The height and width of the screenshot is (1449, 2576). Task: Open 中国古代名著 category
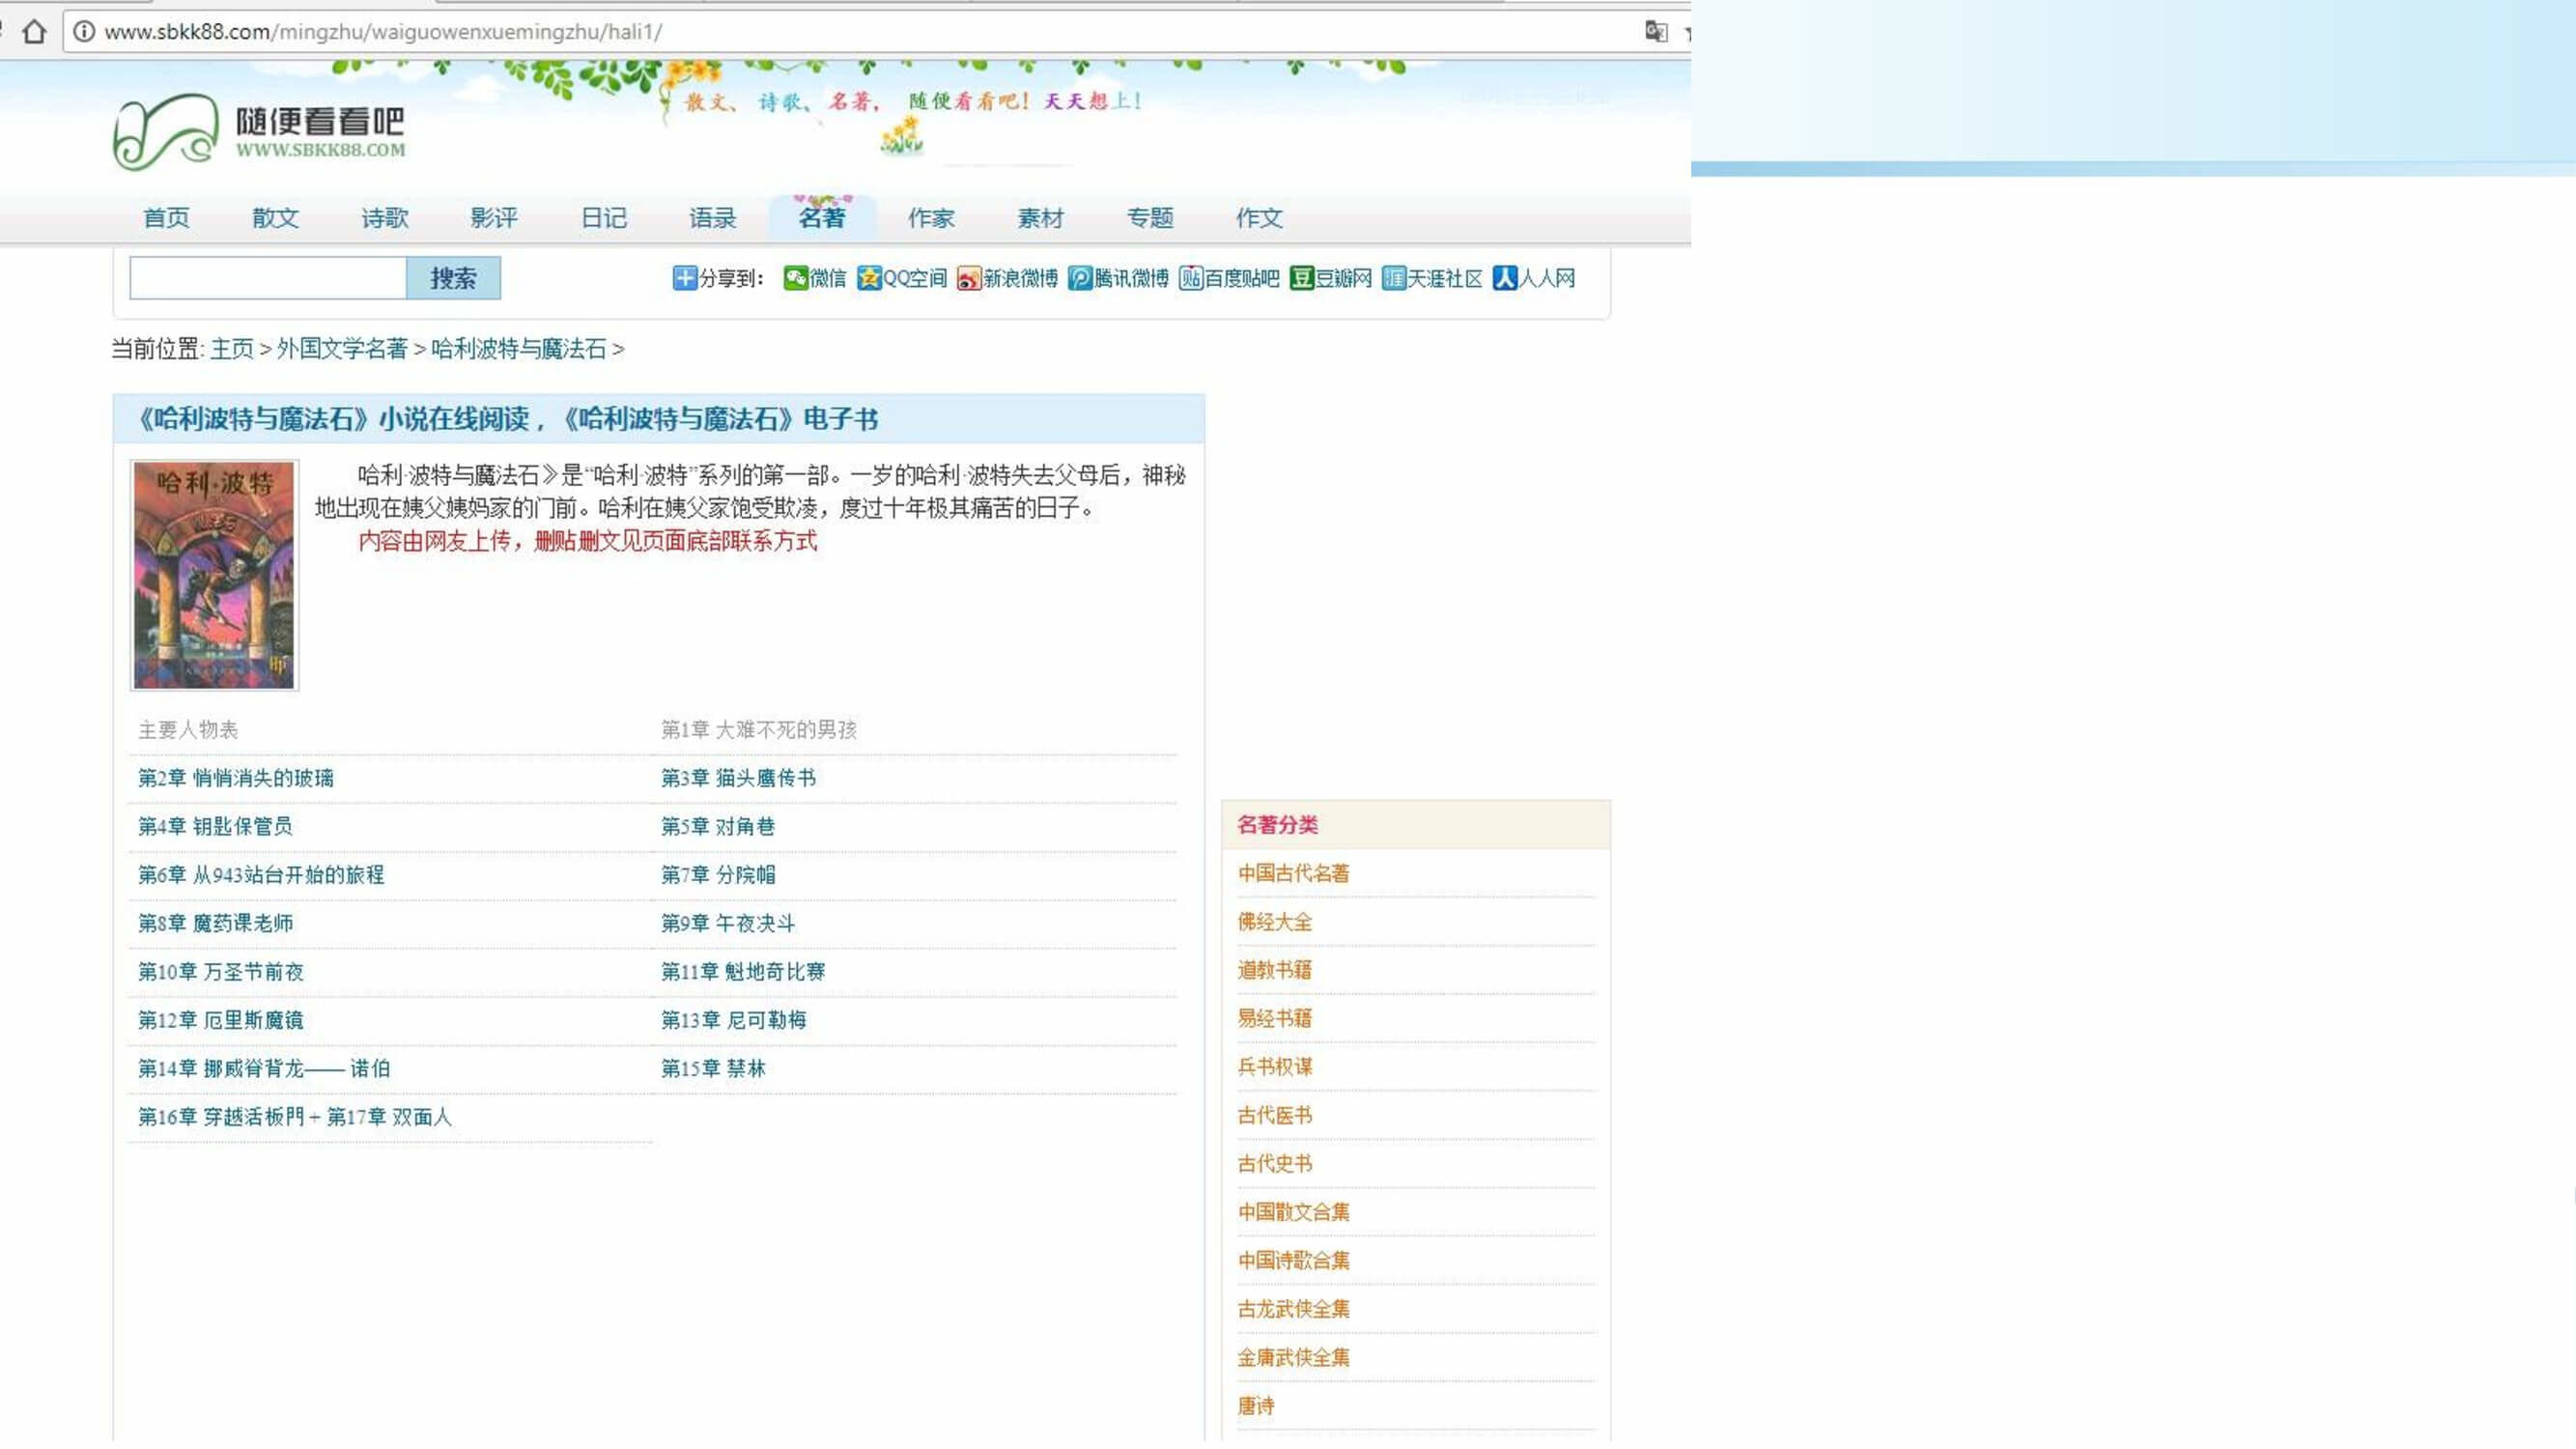[1293, 873]
